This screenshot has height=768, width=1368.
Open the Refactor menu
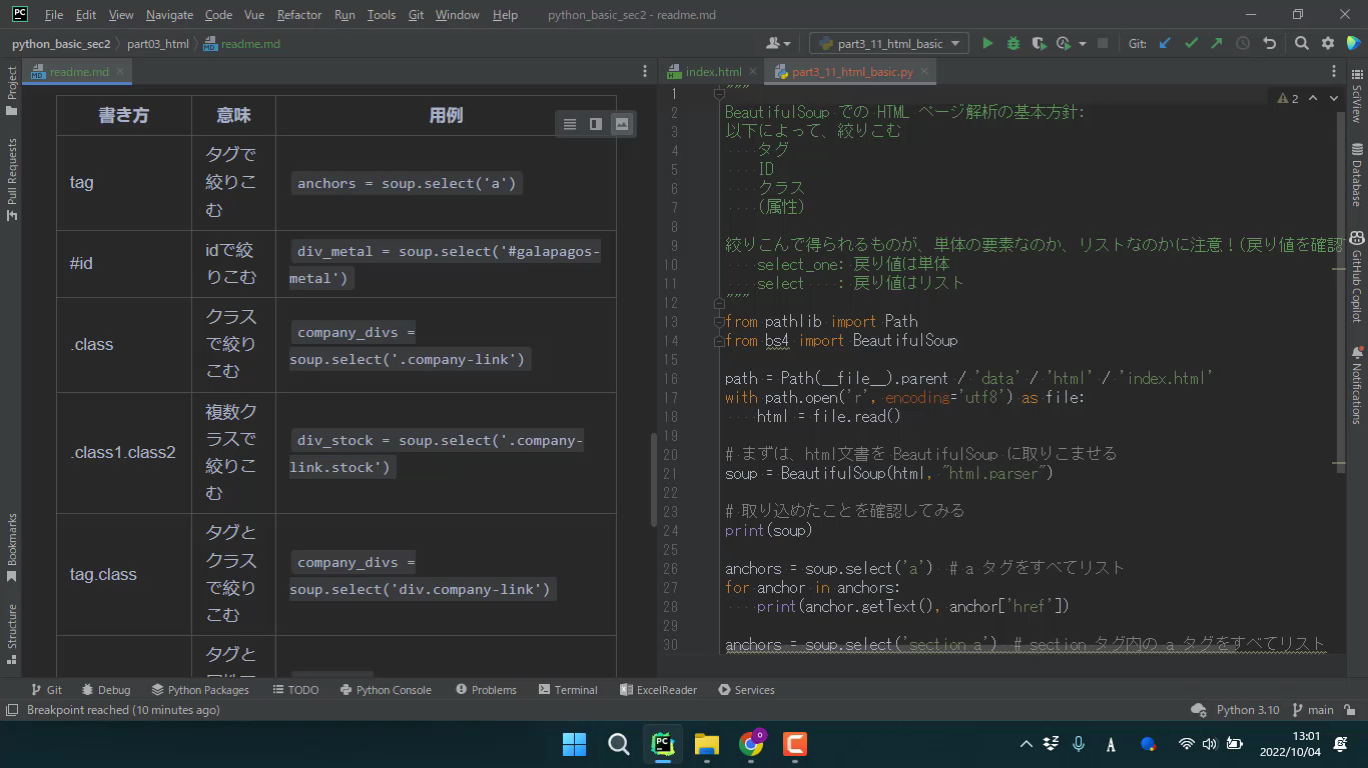299,15
